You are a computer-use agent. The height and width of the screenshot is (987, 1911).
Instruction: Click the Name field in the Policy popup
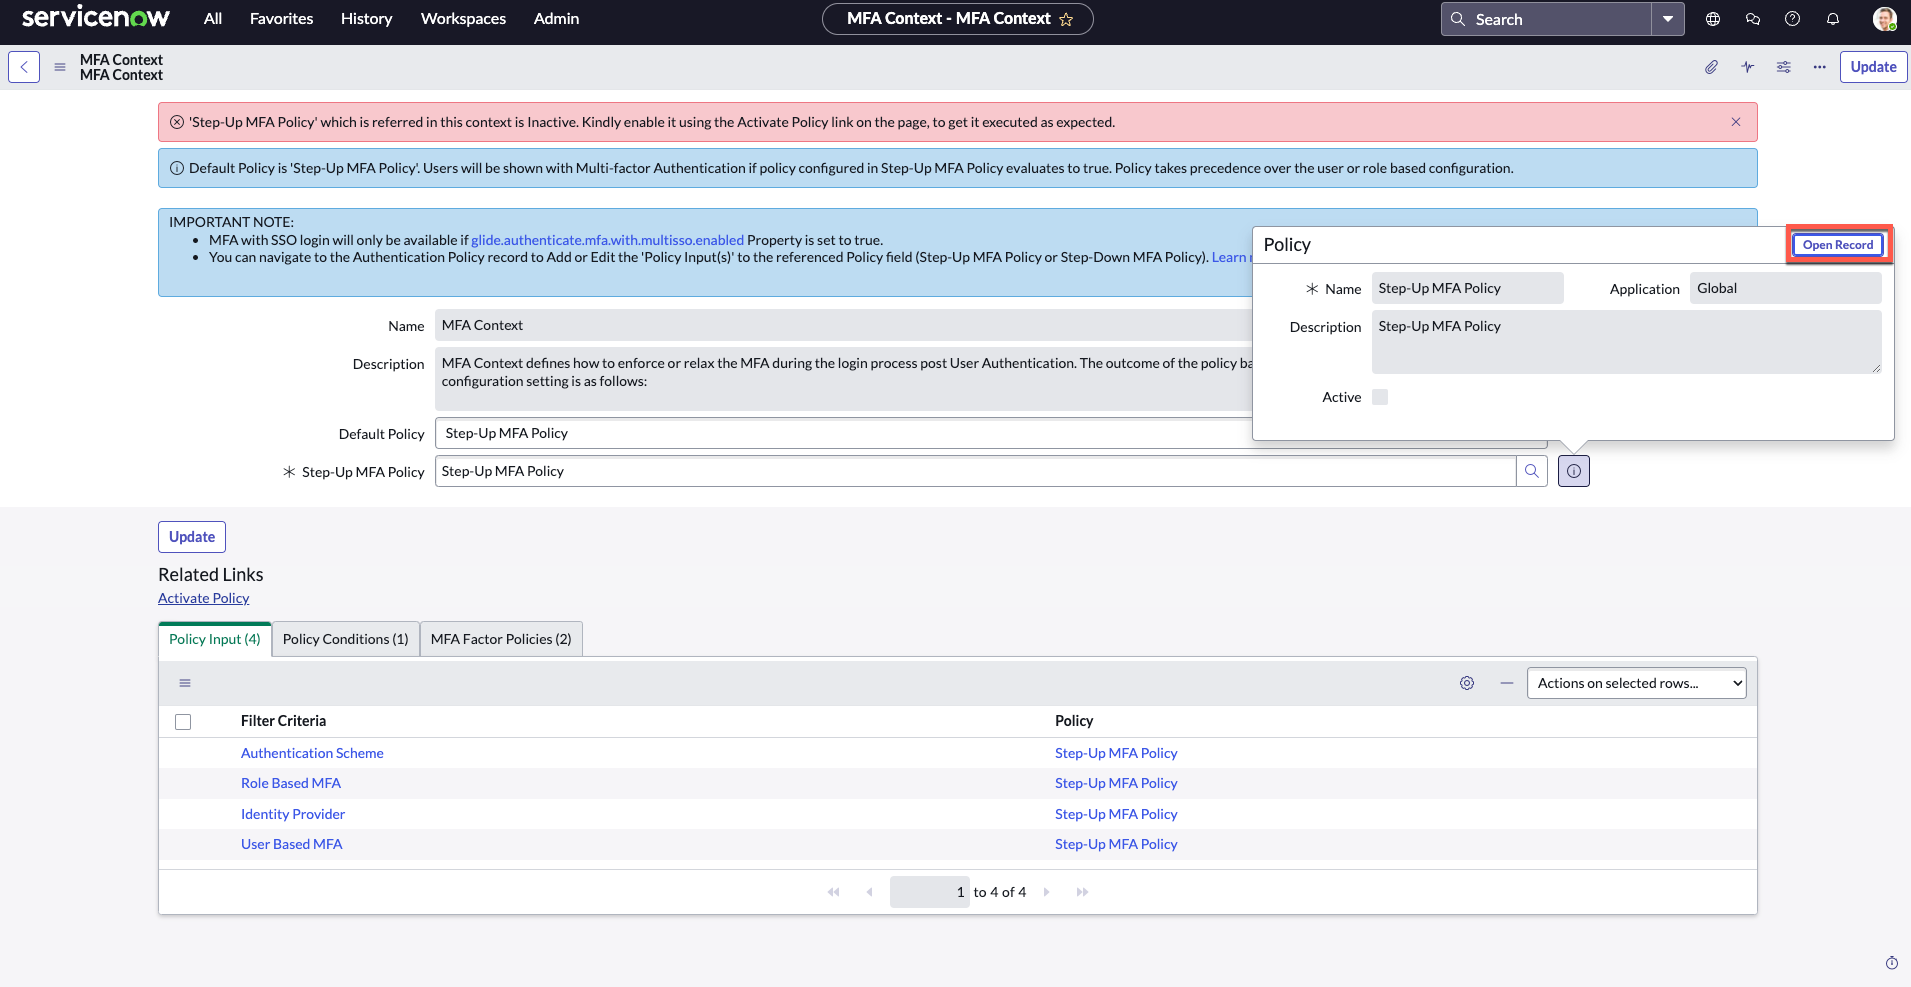(1468, 288)
